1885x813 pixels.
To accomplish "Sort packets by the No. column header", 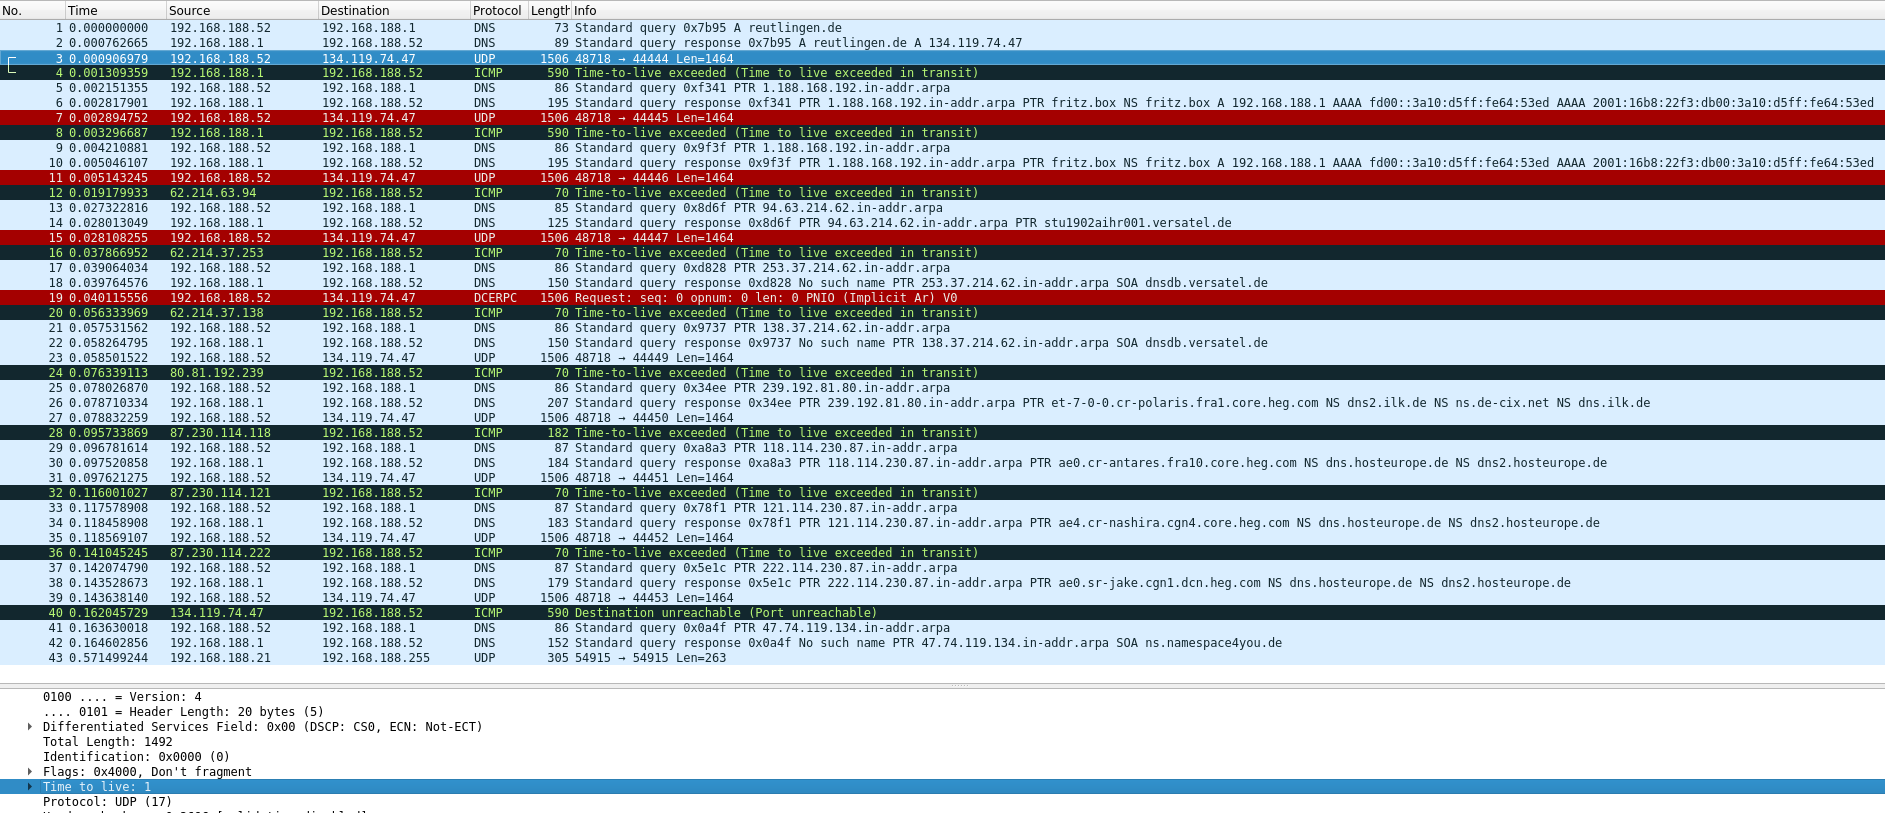I will pyautogui.click(x=30, y=10).
